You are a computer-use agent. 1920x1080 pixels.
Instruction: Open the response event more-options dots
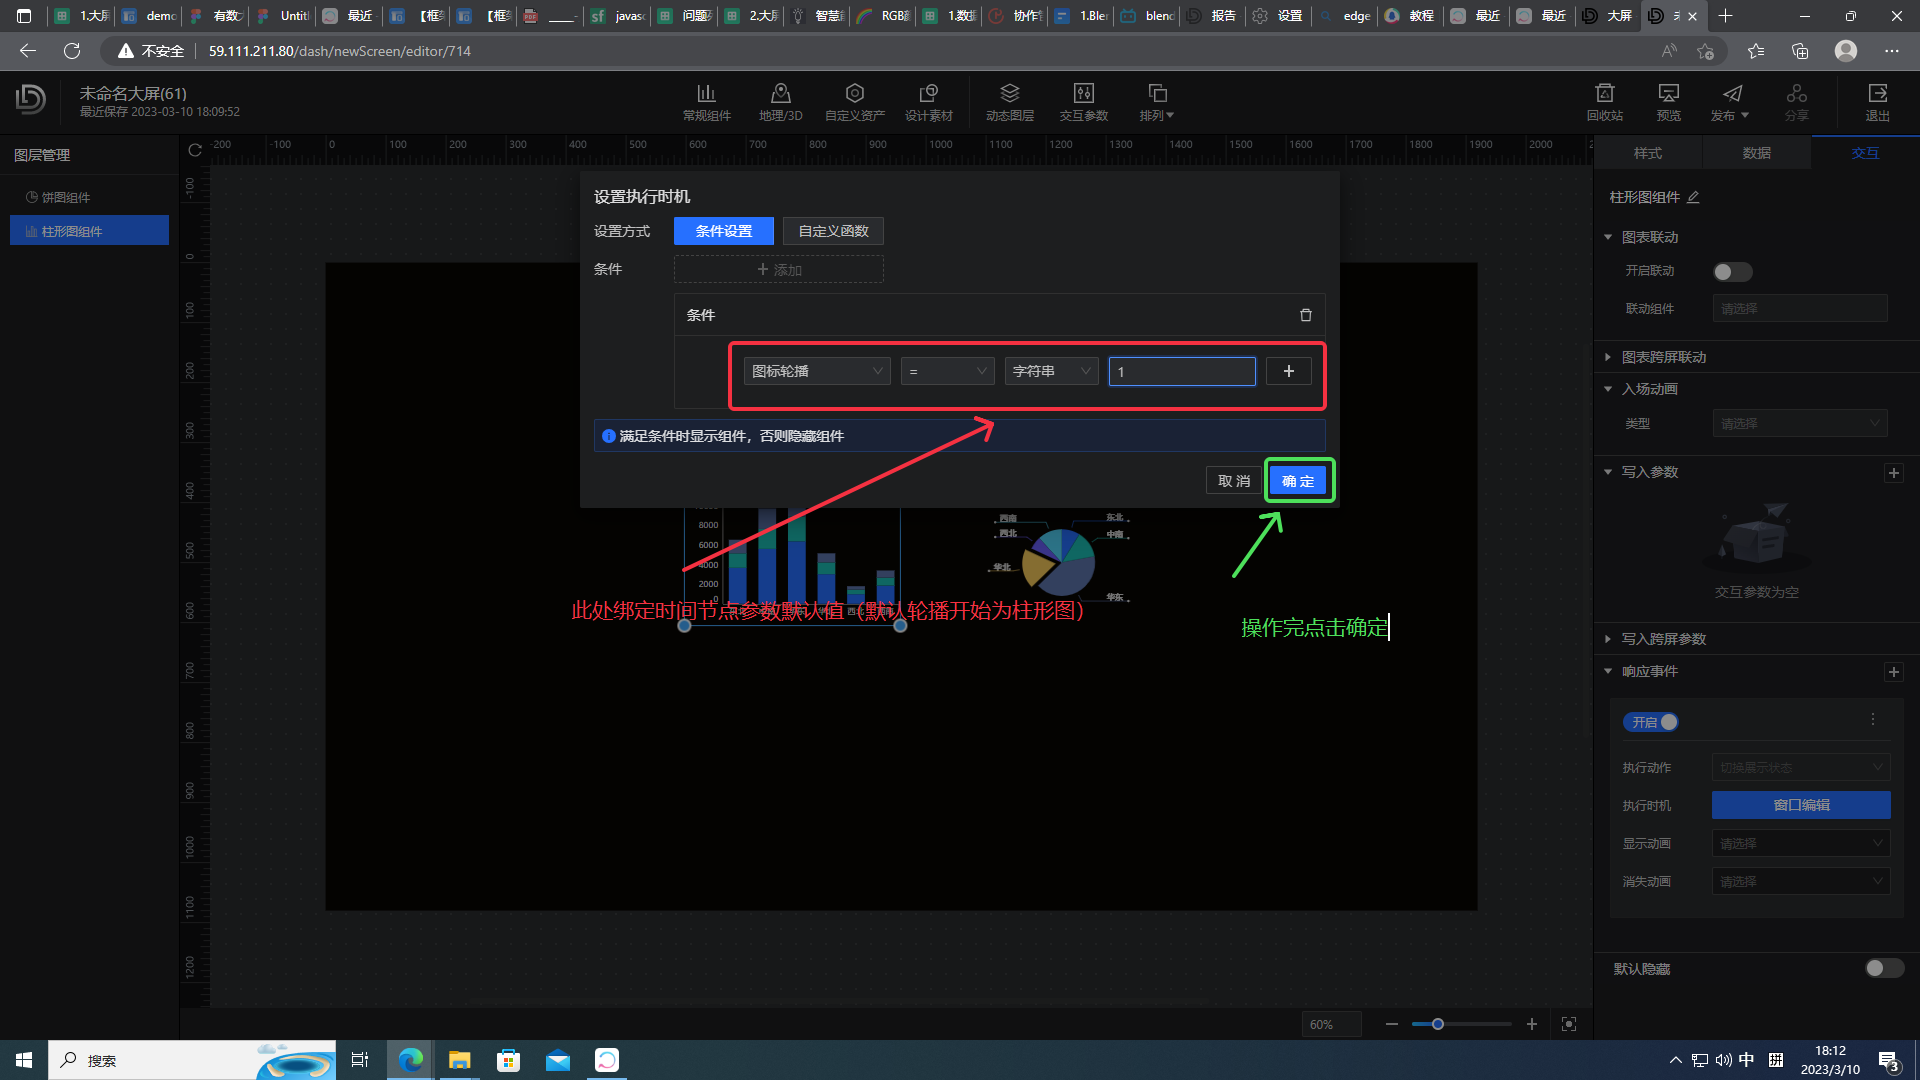pyautogui.click(x=1873, y=720)
